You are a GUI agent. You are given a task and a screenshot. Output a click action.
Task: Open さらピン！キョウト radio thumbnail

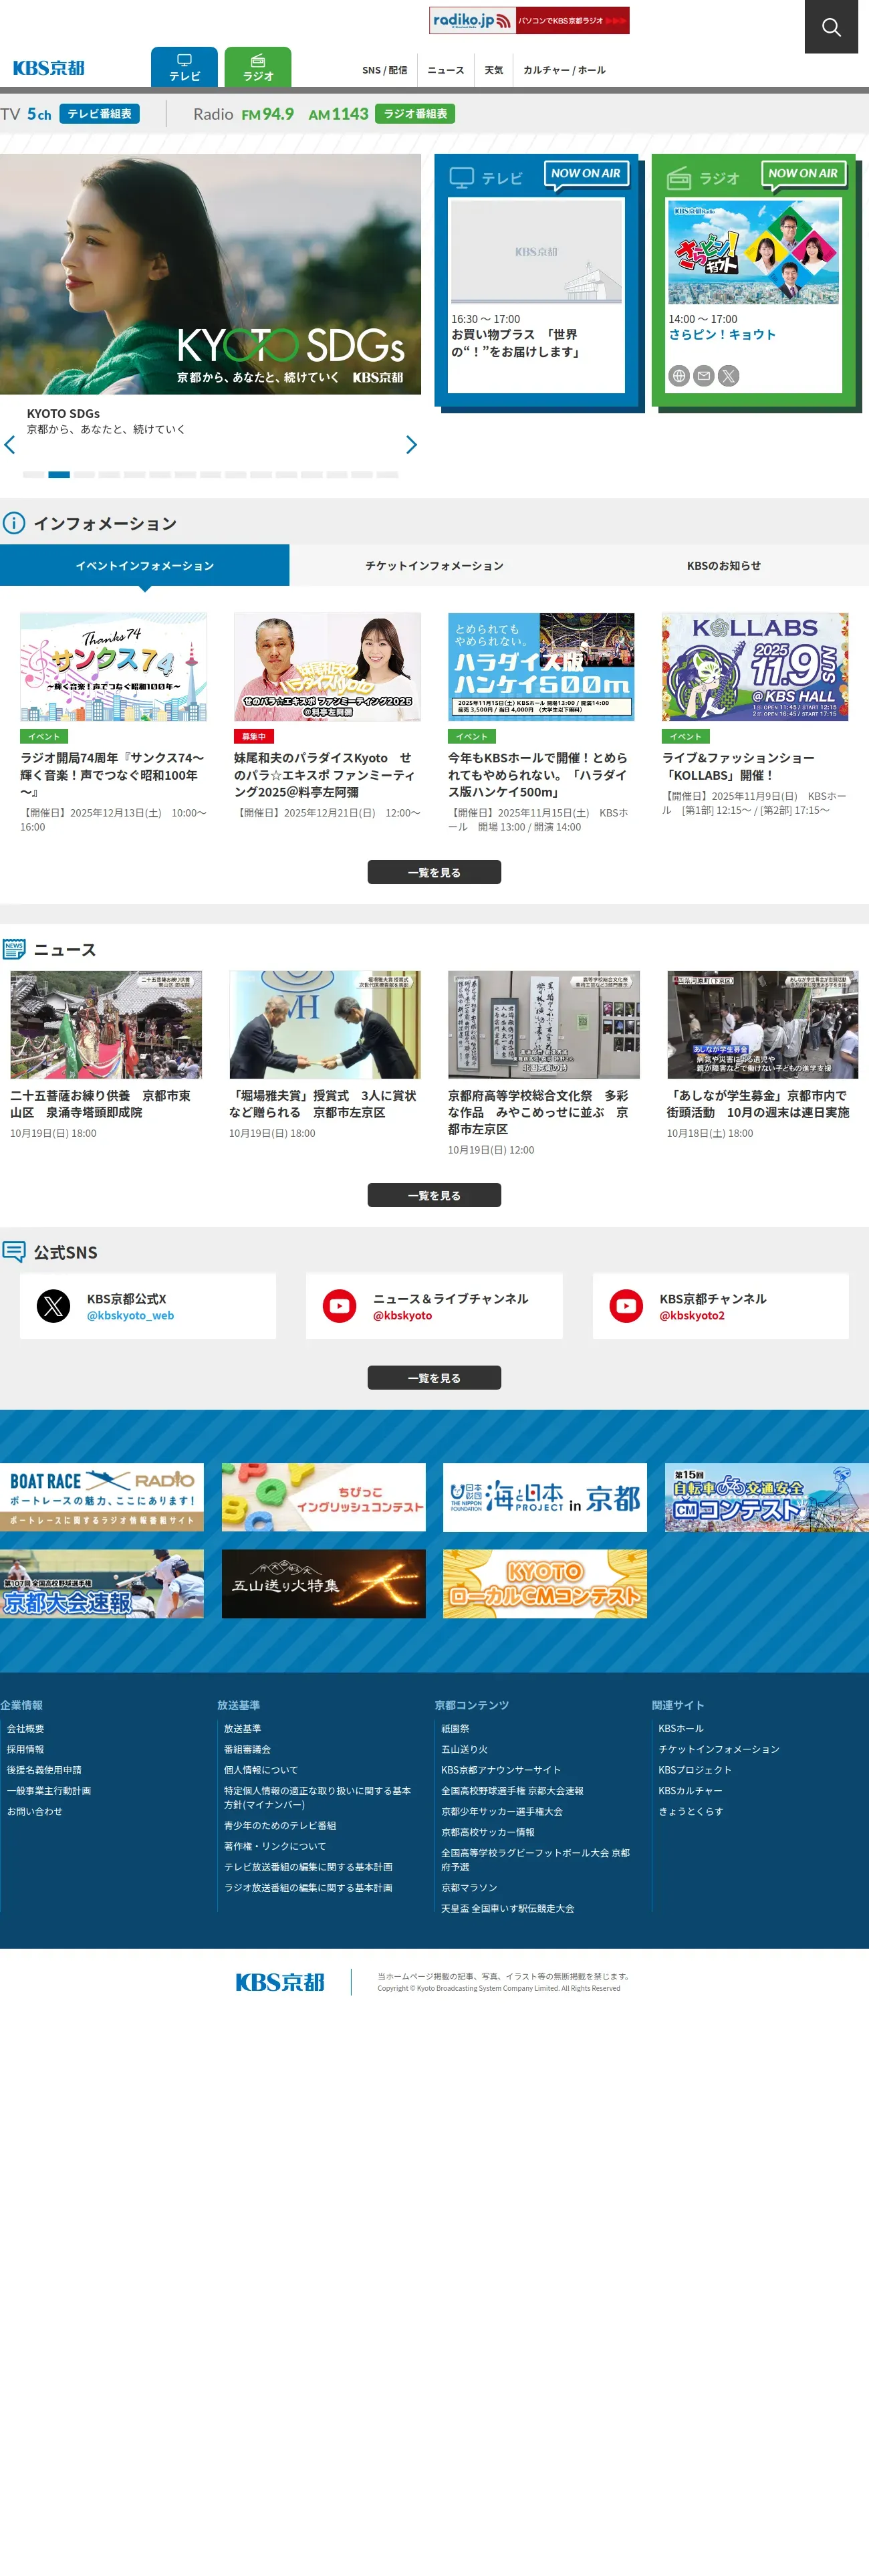click(754, 252)
